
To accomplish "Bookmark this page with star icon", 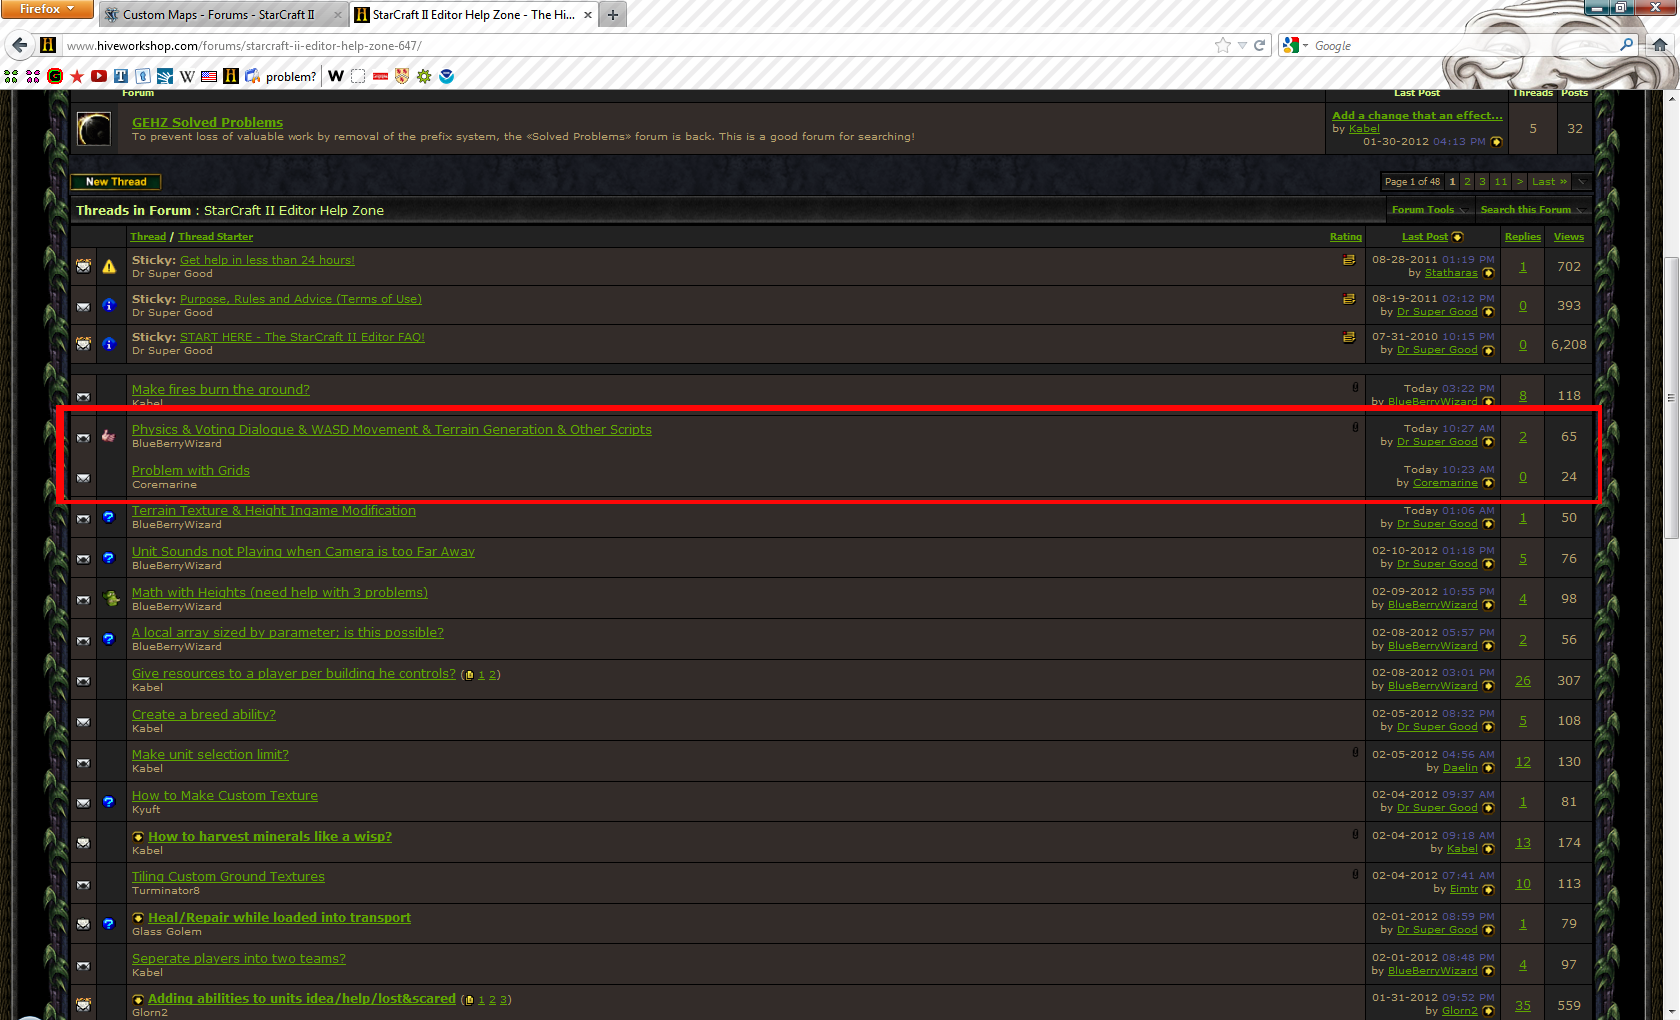I will pos(1222,45).
